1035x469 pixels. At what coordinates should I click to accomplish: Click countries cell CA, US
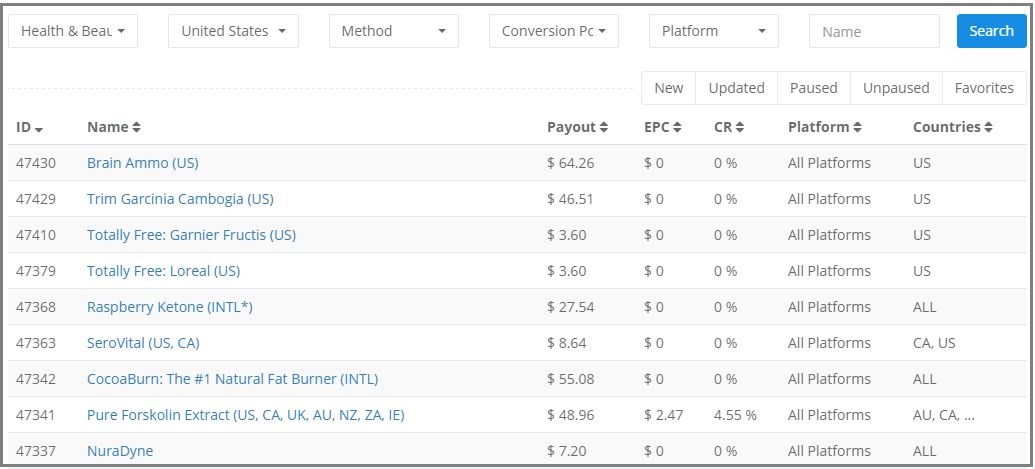(934, 343)
